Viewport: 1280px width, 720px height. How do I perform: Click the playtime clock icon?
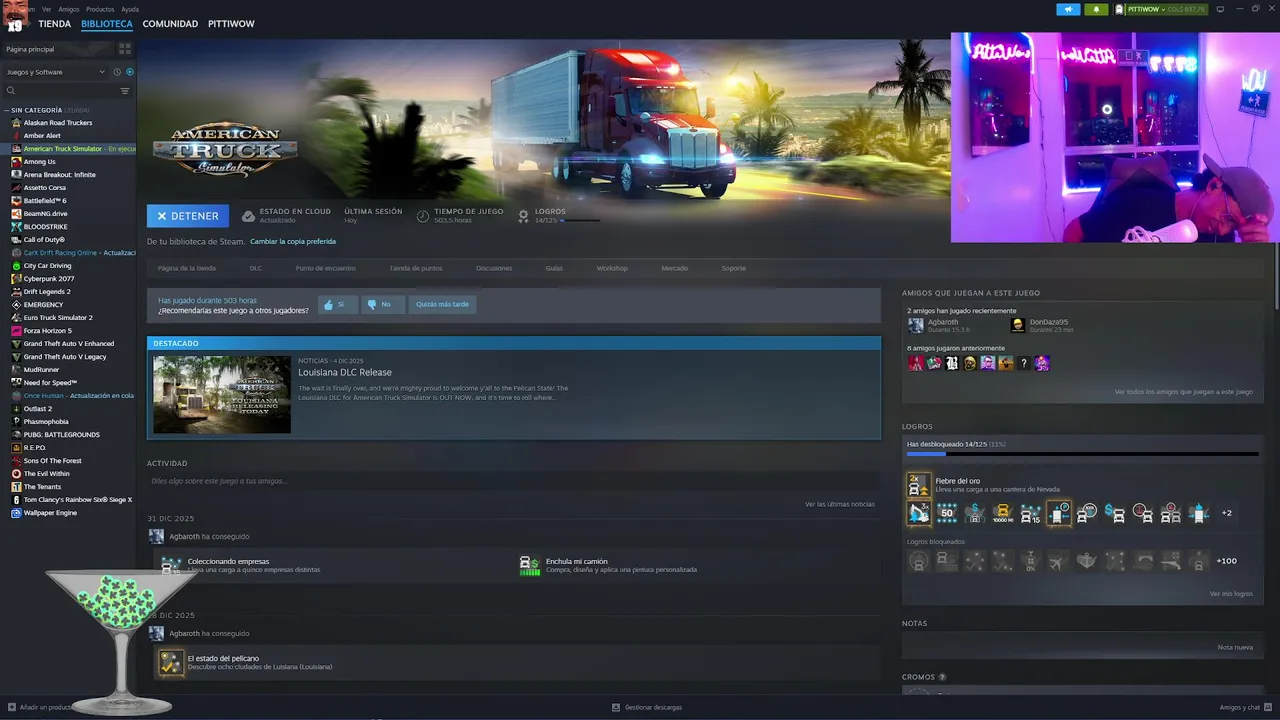(423, 216)
